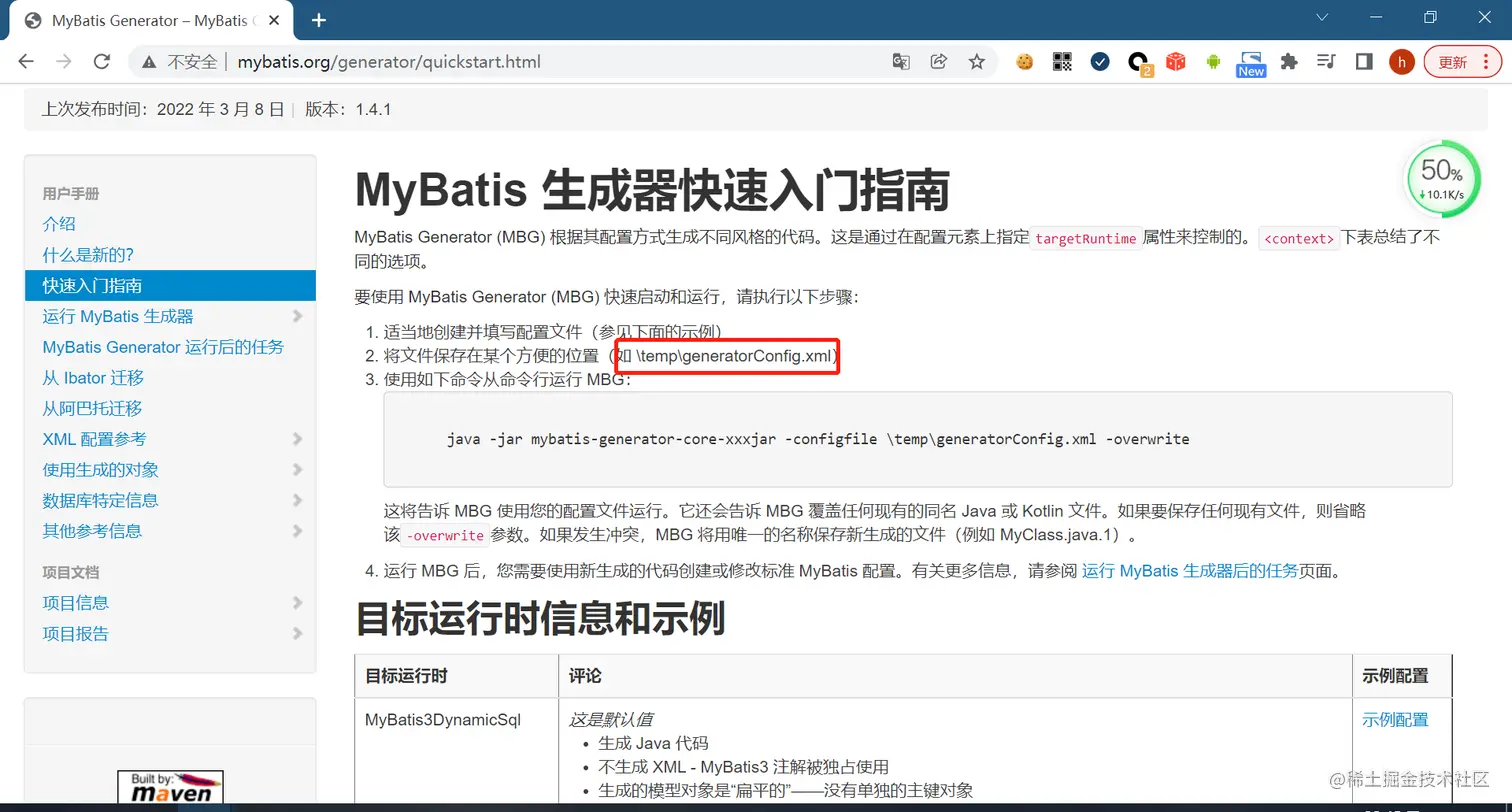Open the QR code extension

point(1062,61)
